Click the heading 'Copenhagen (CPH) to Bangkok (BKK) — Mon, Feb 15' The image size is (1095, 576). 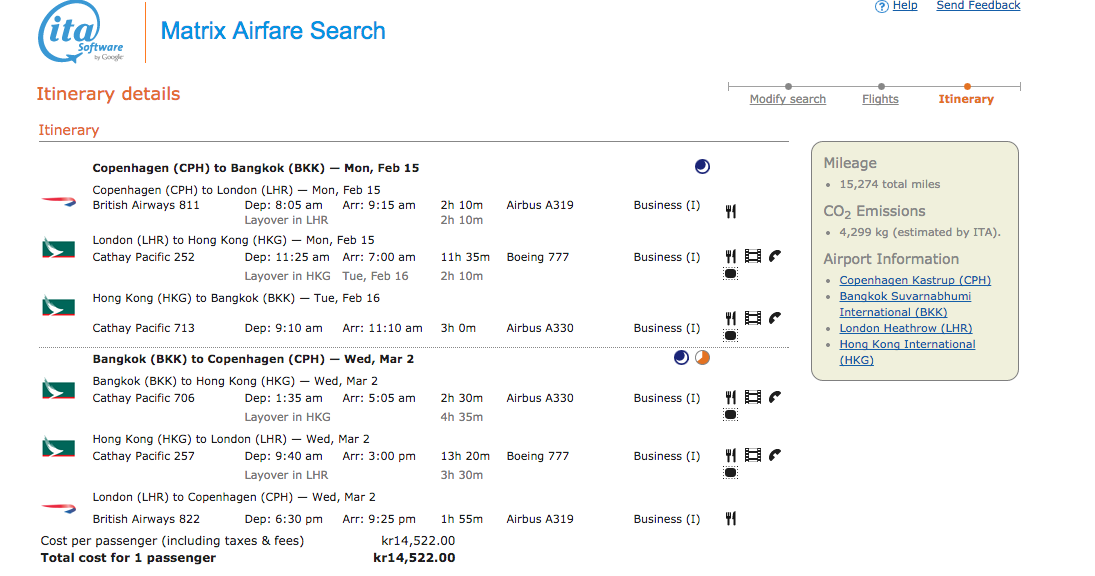(256, 168)
